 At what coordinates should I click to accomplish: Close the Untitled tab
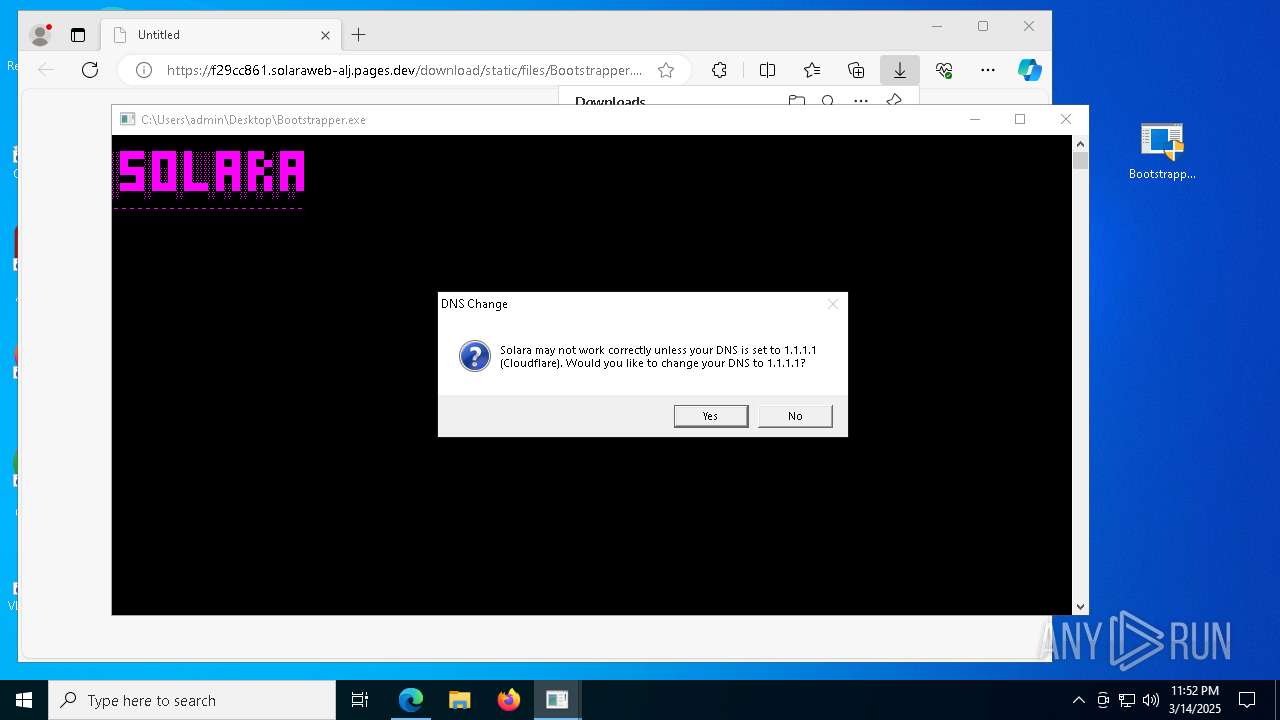325,35
